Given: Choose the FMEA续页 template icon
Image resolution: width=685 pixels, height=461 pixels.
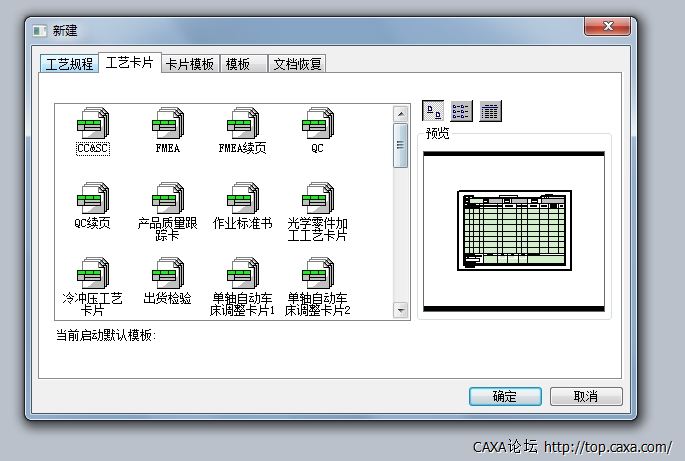Looking at the screenshot, I should click(x=243, y=123).
